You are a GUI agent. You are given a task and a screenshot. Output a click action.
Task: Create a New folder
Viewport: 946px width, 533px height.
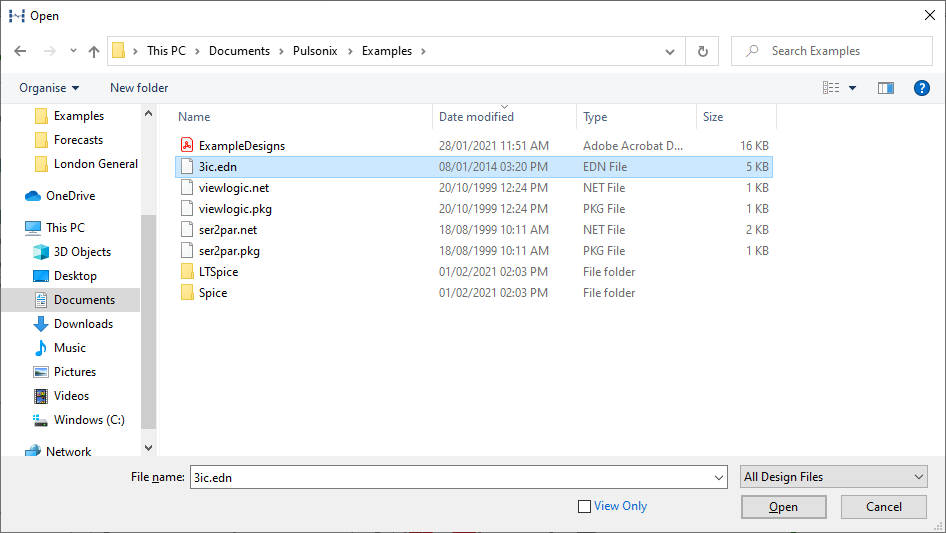coord(139,88)
